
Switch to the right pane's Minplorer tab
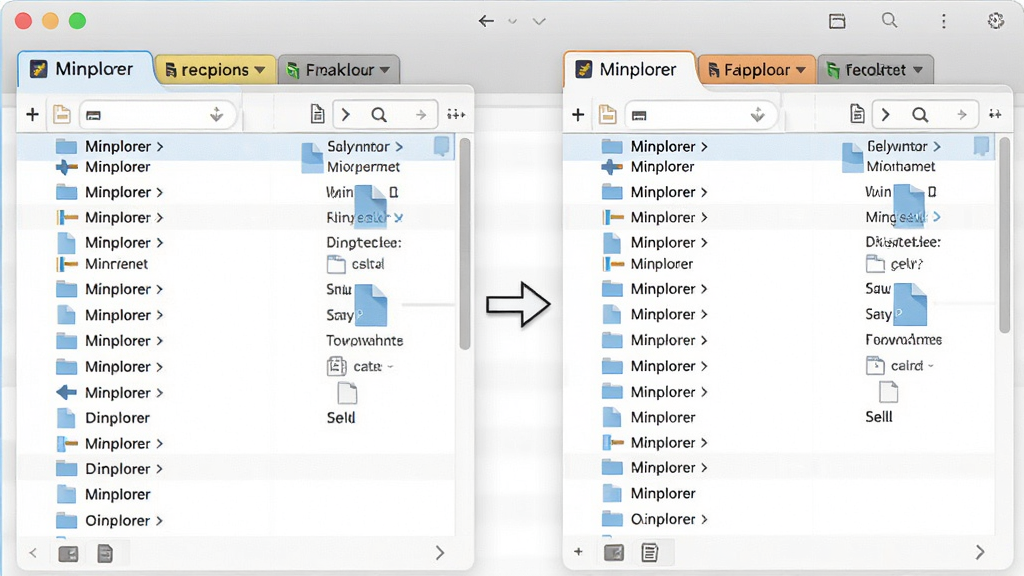click(x=630, y=69)
